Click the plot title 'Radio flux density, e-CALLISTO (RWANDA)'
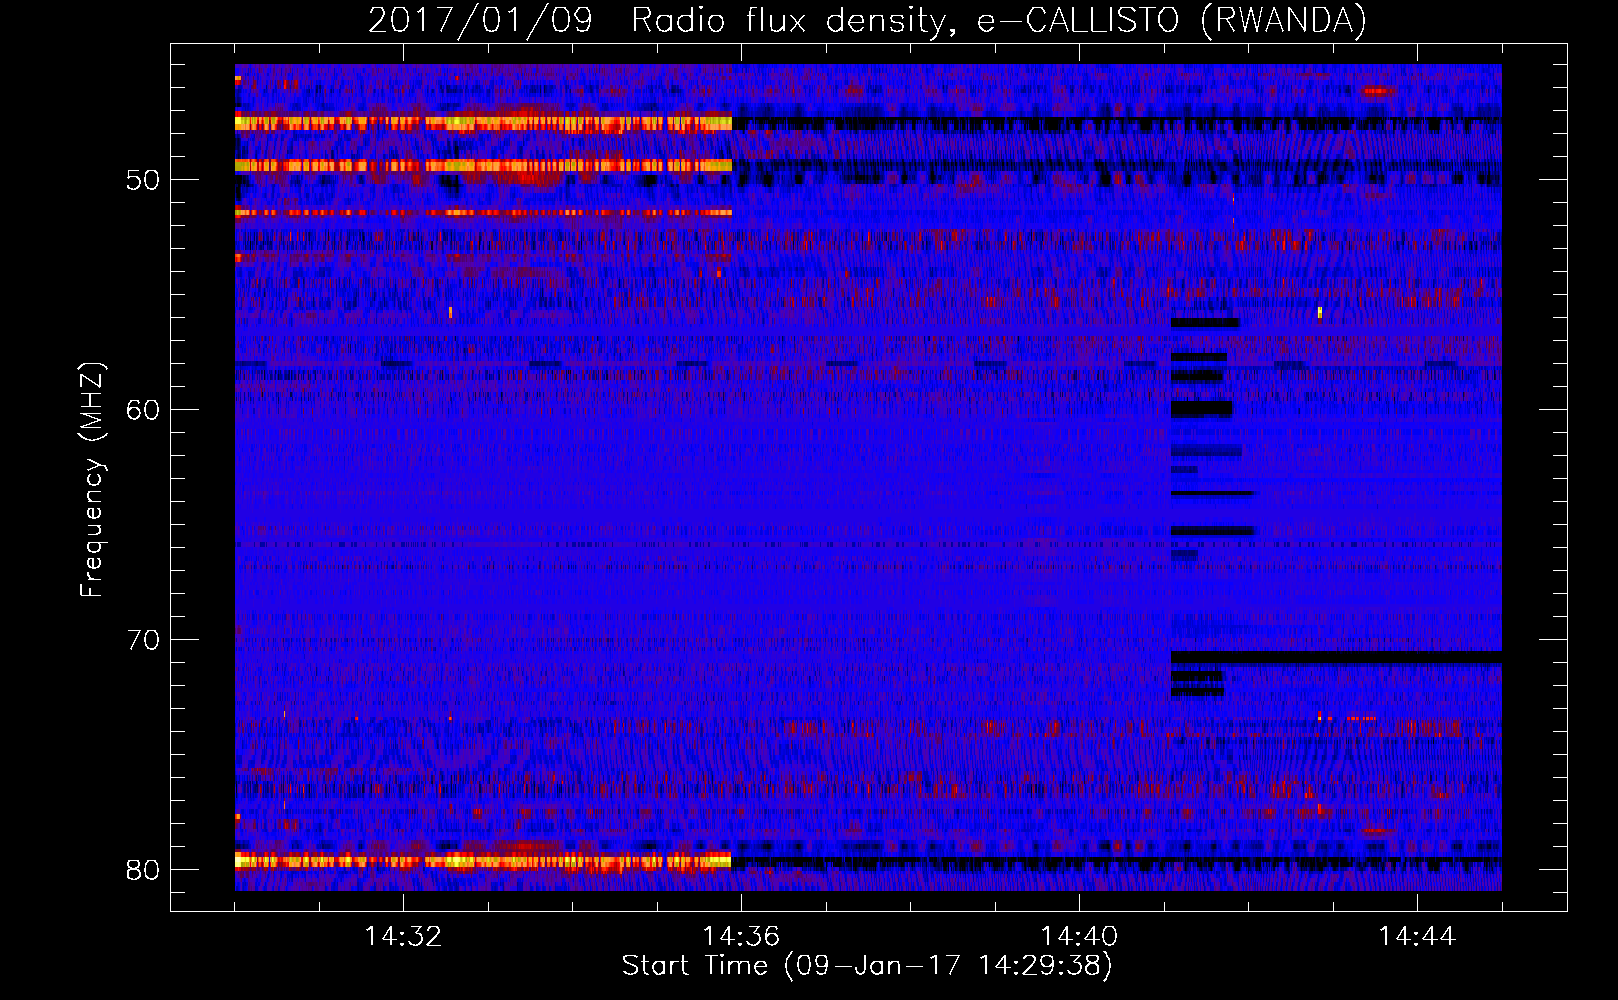Viewport: 1618px width, 1000px height. pyautogui.click(x=999, y=21)
